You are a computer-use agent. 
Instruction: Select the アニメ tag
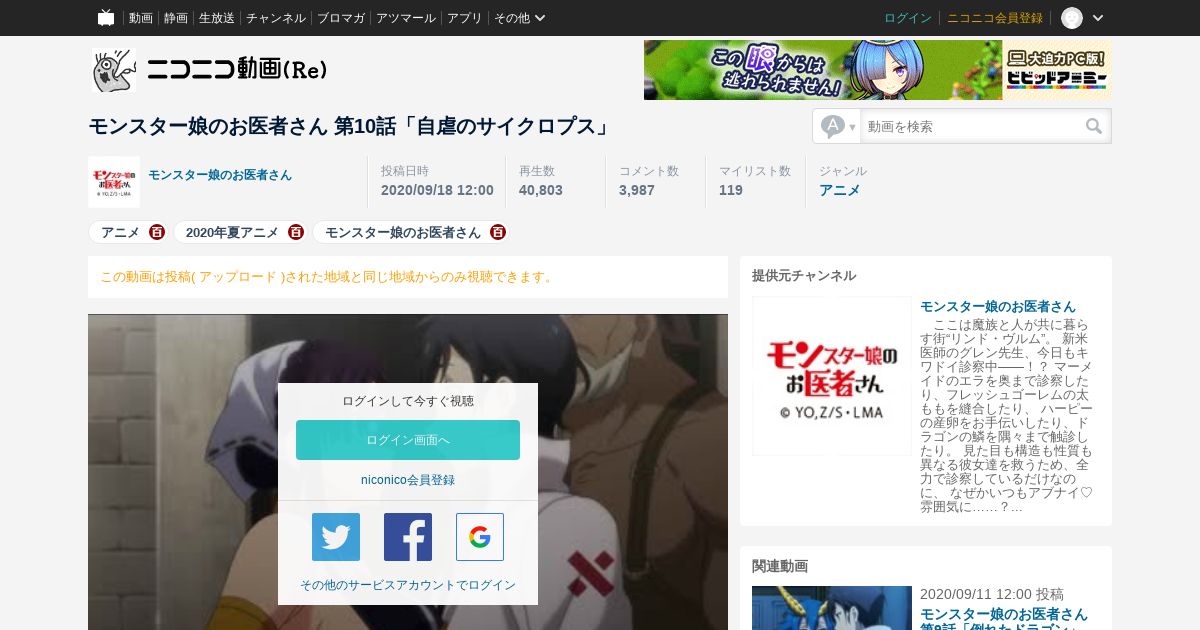[x=120, y=232]
